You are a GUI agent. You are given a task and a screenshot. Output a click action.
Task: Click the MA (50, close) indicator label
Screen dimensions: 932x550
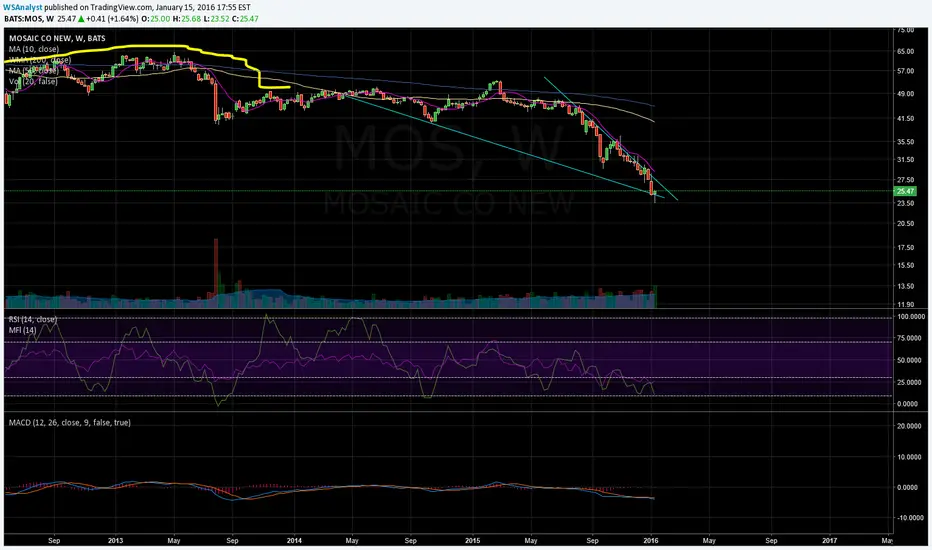34,70
